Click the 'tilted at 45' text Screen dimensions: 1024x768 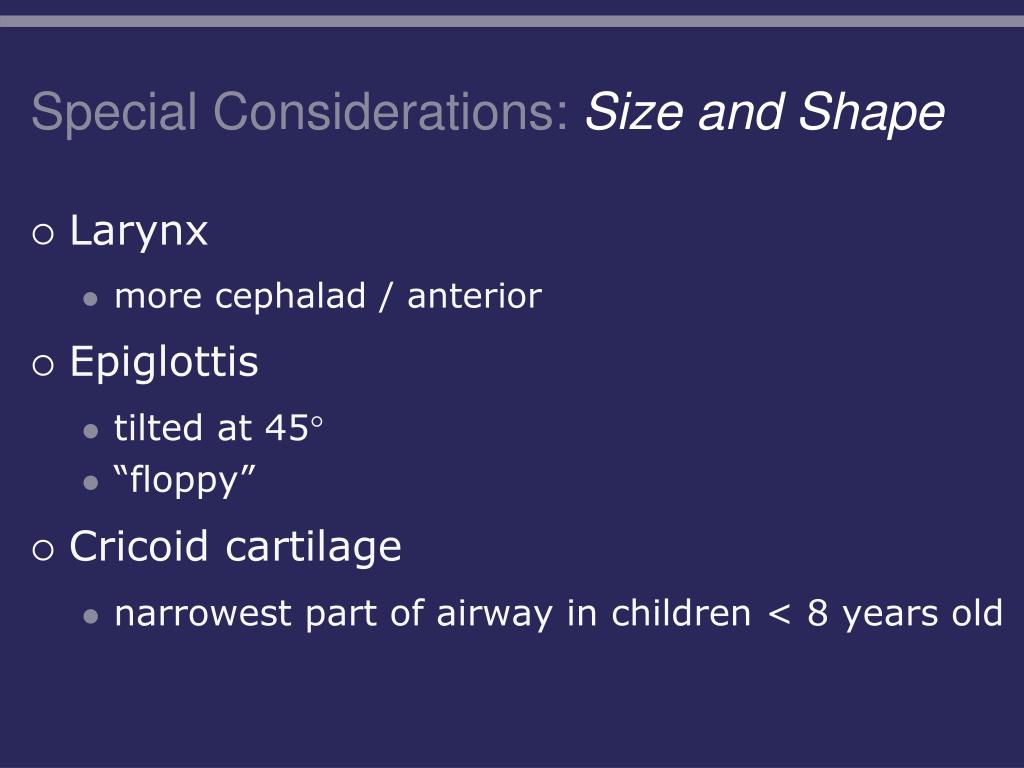click(x=212, y=428)
